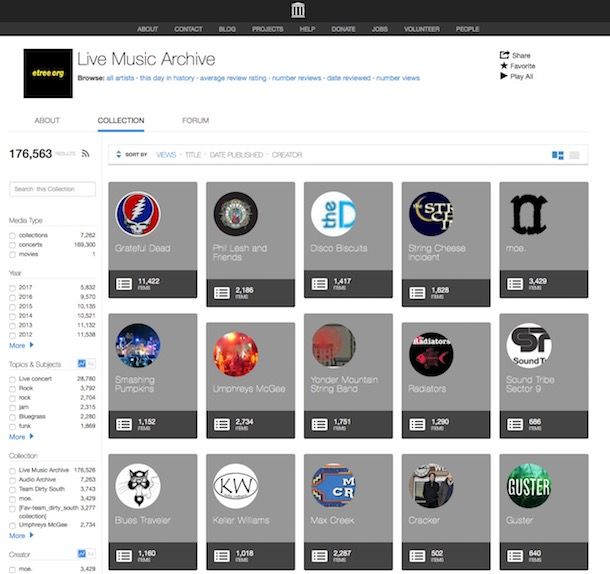
Task: Check the collections media type box
Action: [x=12, y=236]
